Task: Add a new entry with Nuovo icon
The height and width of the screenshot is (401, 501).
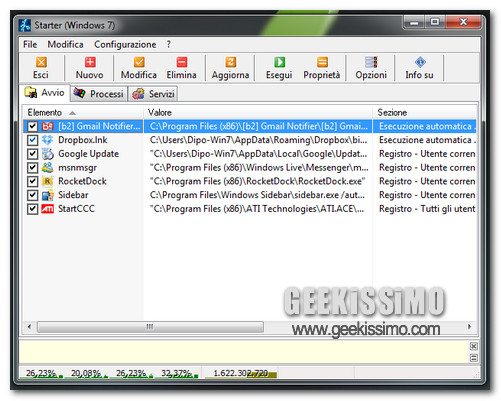Action: pyautogui.click(x=90, y=62)
